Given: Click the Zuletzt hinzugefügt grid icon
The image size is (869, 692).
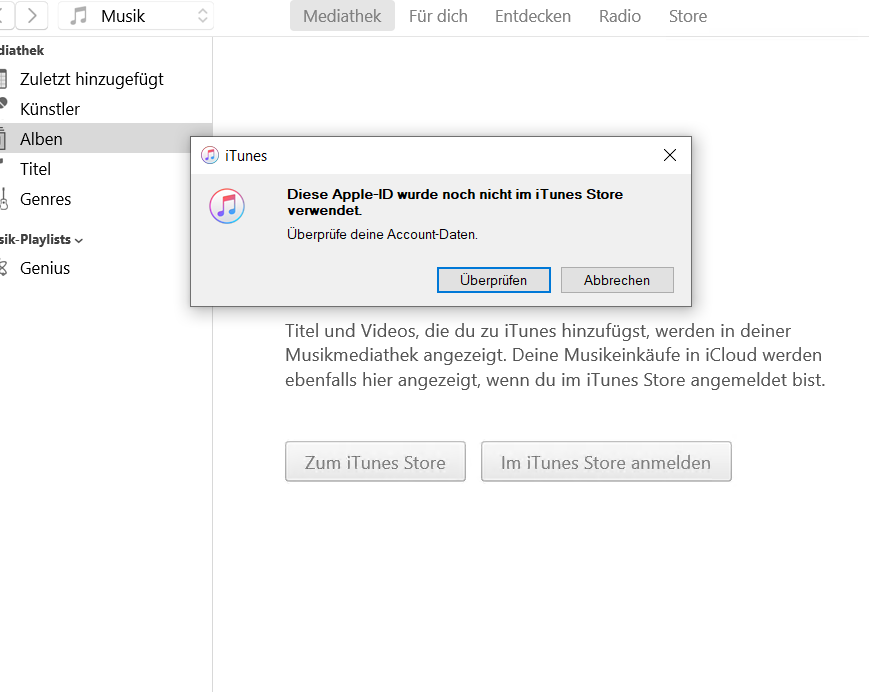Looking at the screenshot, I should (x=3, y=79).
